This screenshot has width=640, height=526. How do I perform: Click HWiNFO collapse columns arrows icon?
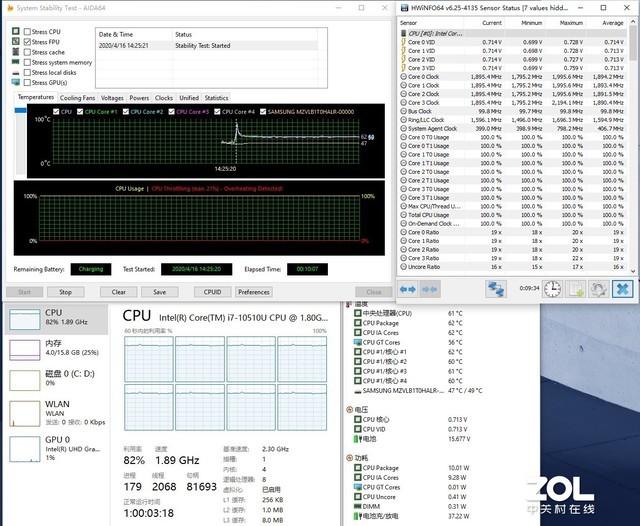pyautogui.click(x=429, y=289)
